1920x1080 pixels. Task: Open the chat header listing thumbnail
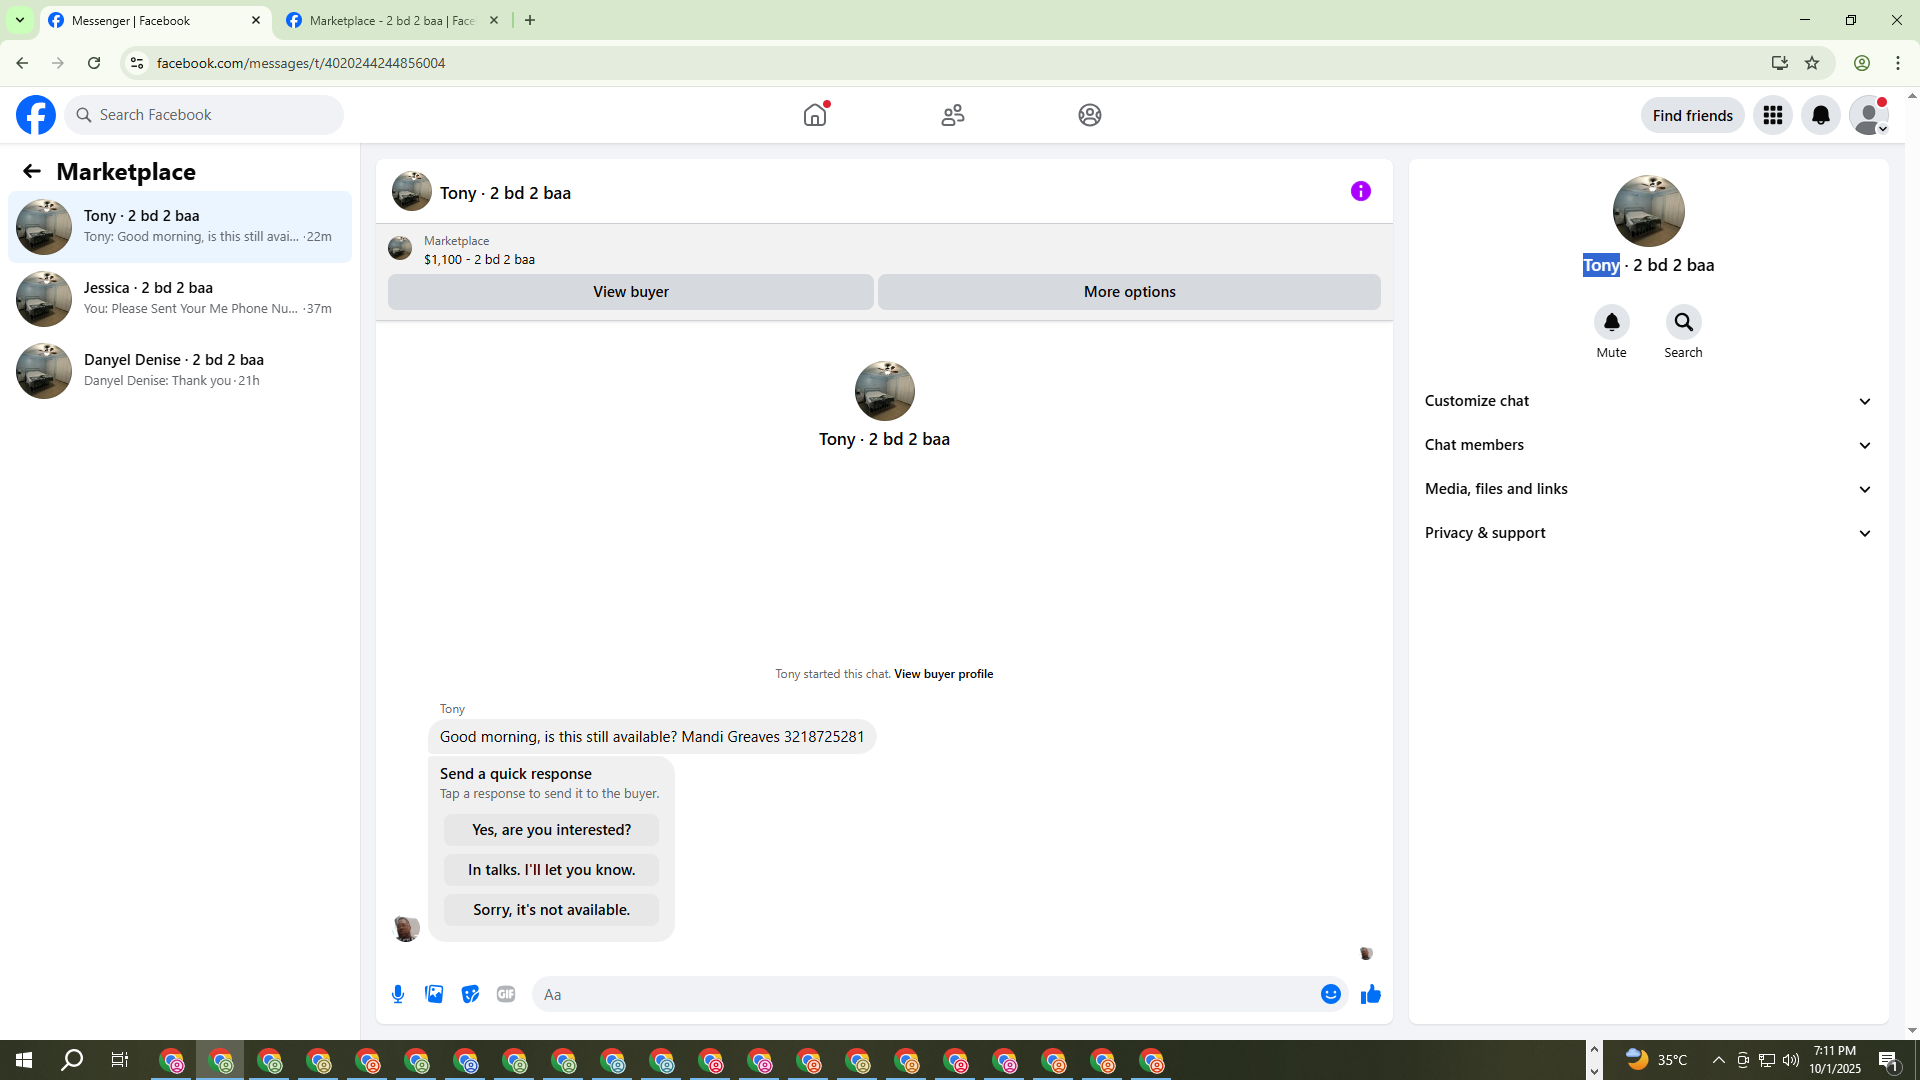412,191
